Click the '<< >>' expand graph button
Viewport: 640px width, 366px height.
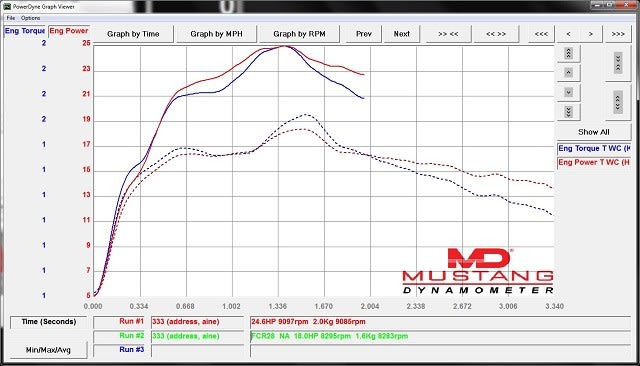496,34
